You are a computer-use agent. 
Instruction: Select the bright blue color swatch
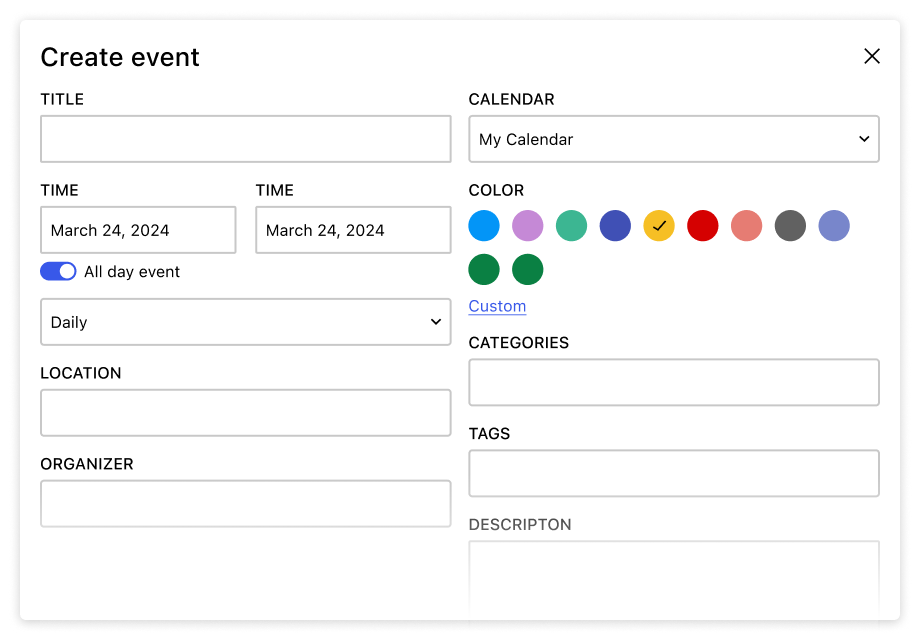point(484,226)
